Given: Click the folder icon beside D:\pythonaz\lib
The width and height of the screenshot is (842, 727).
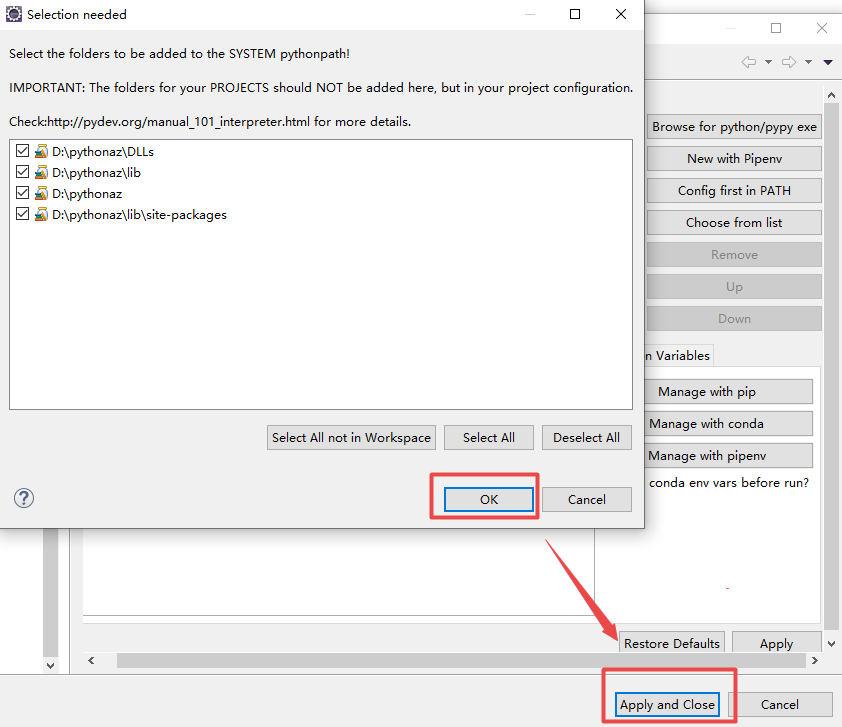Looking at the screenshot, I should pos(41,172).
